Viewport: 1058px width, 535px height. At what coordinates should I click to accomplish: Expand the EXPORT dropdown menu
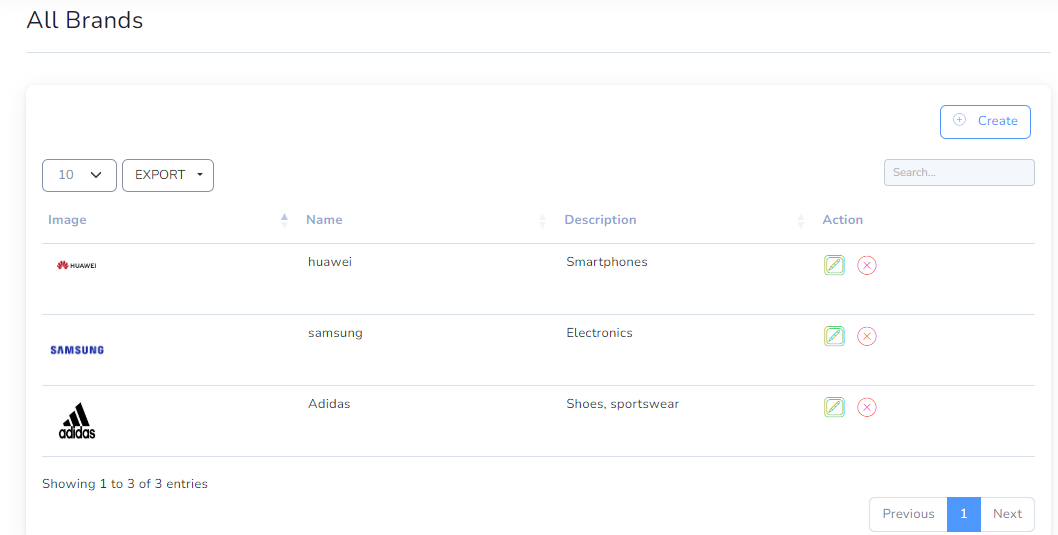coord(168,175)
